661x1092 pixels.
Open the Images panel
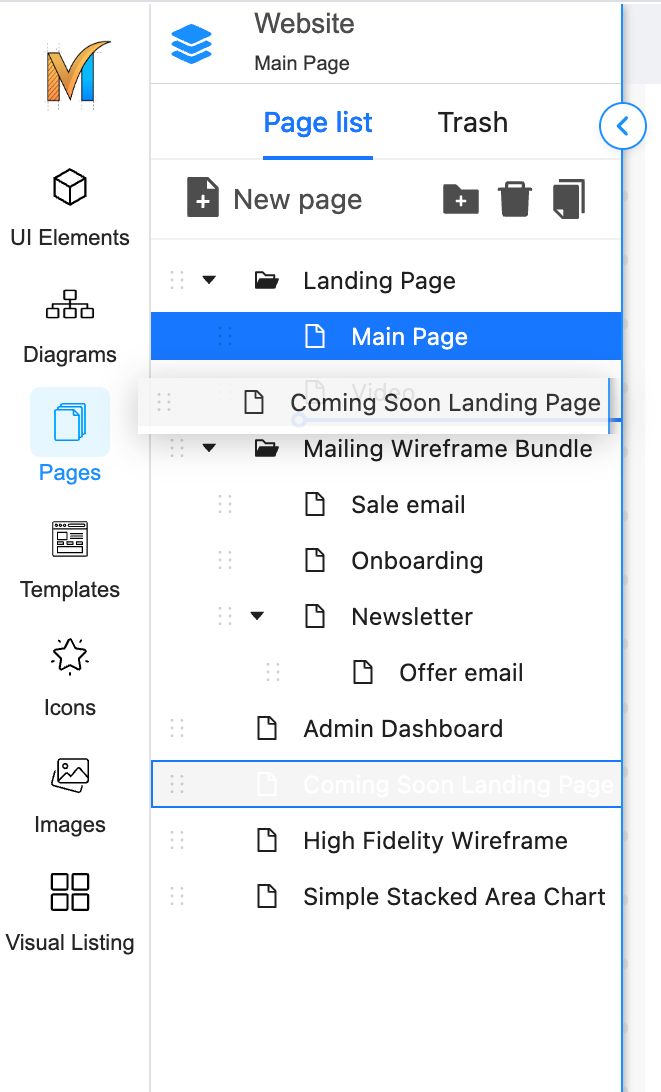point(70,795)
